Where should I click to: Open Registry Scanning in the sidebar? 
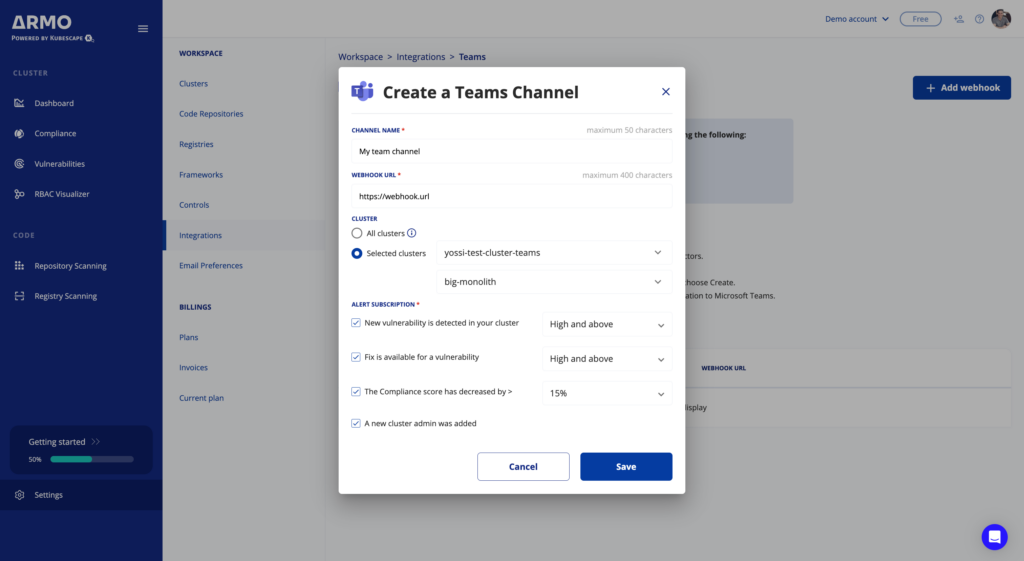(x=65, y=296)
